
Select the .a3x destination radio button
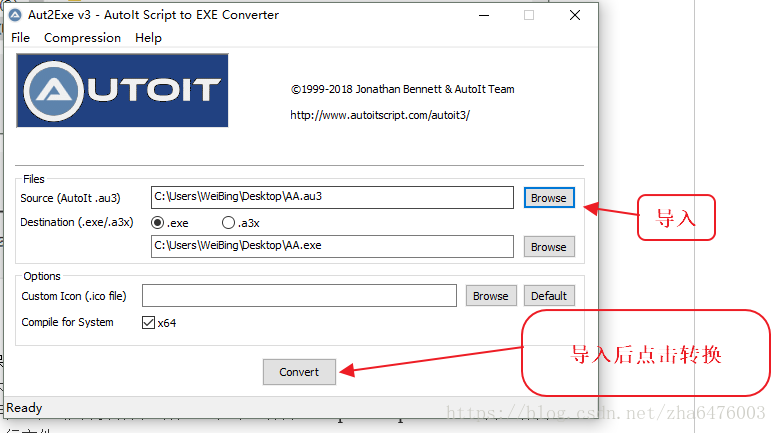click(241, 223)
